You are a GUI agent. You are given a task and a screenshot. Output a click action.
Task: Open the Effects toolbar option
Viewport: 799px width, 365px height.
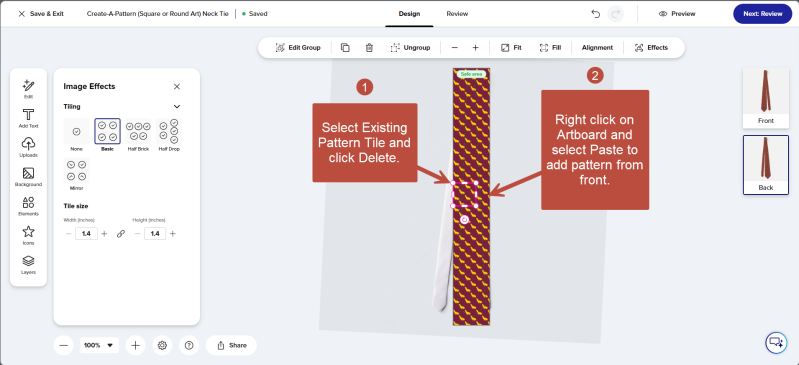(x=651, y=47)
